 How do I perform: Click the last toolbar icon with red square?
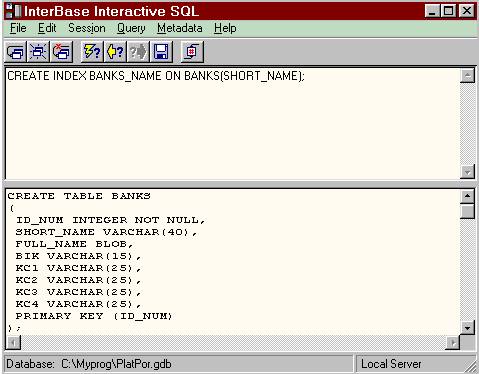[x=192, y=52]
